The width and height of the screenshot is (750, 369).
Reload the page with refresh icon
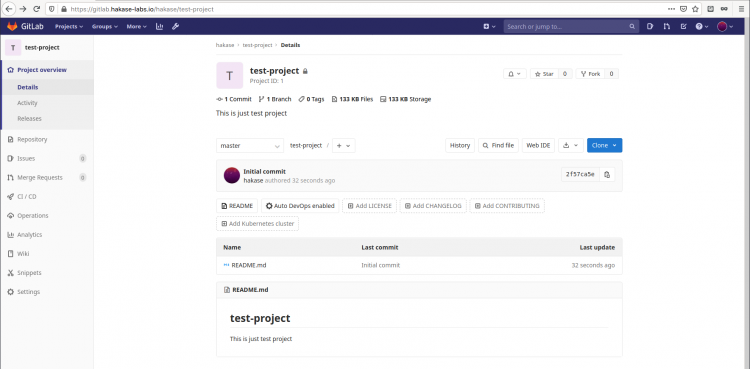point(37,9)
